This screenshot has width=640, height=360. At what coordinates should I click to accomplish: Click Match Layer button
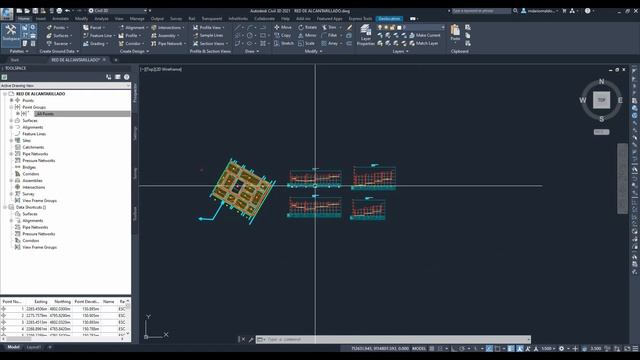423,43
